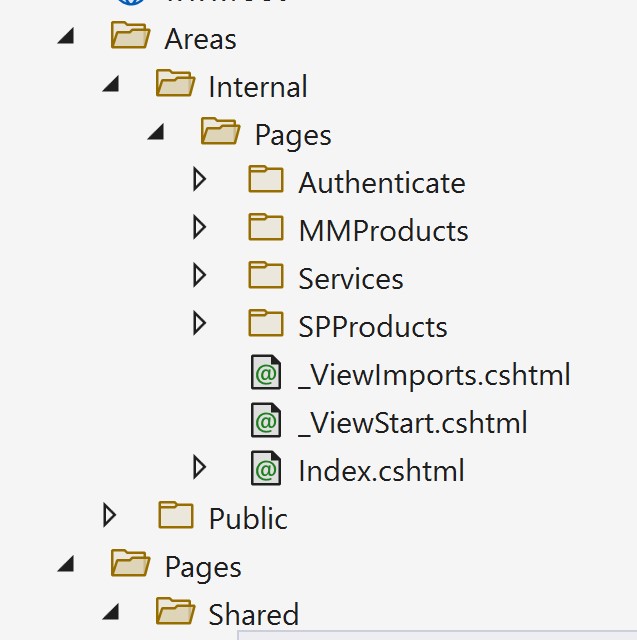Collapse the Areas folder arrow

(x=67, y=36)
